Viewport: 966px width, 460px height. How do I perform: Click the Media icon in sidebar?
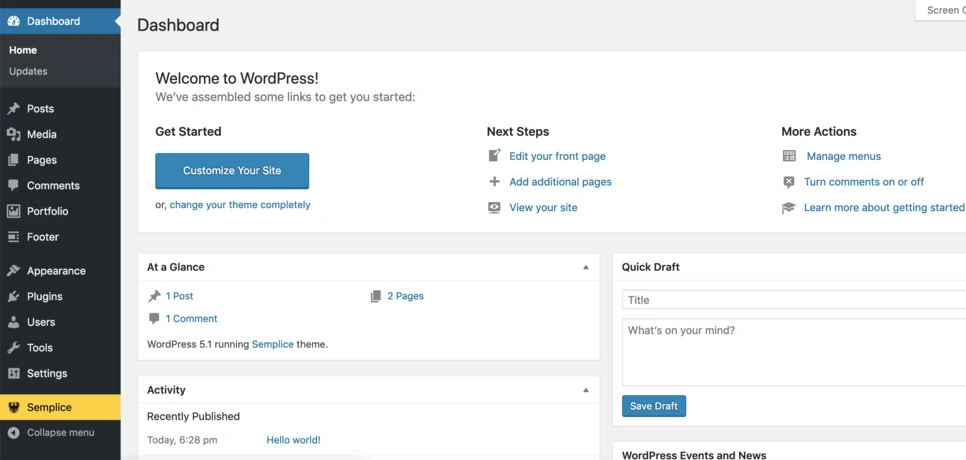[13, 134]
